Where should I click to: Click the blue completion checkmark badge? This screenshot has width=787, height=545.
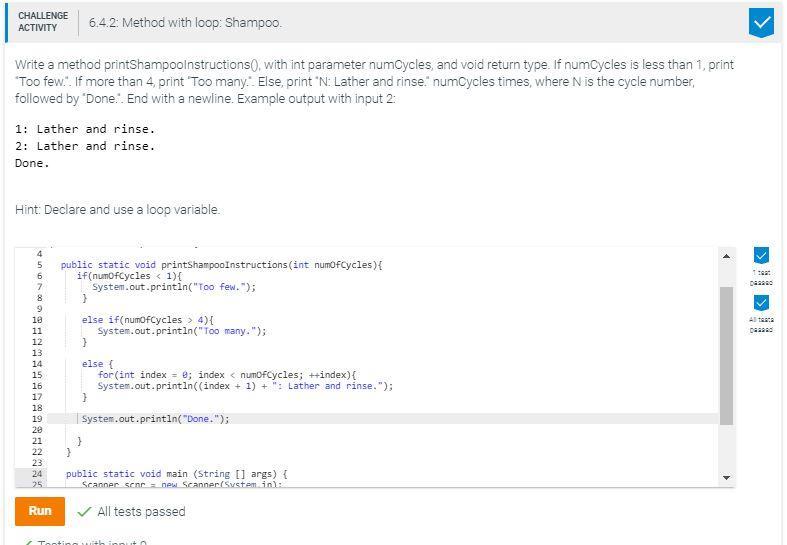[761, 23]
